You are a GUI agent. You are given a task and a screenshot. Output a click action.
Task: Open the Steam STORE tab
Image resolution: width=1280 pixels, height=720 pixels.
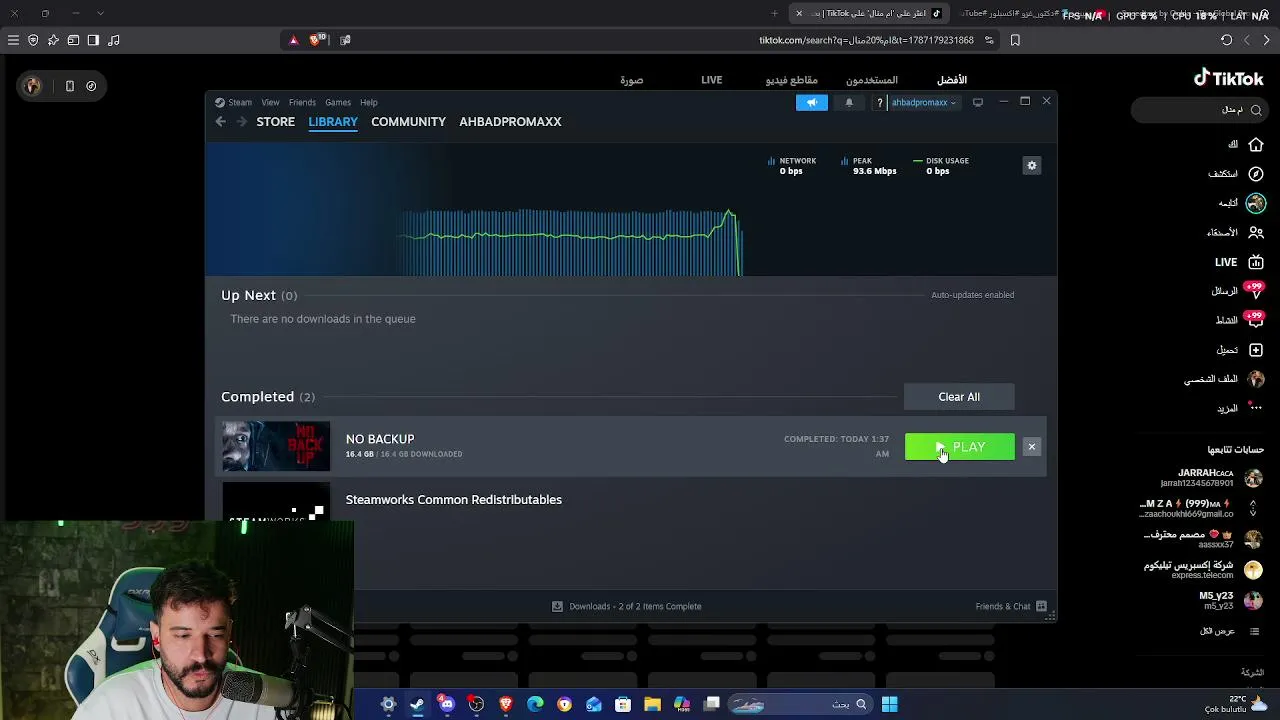coord(276,122)
